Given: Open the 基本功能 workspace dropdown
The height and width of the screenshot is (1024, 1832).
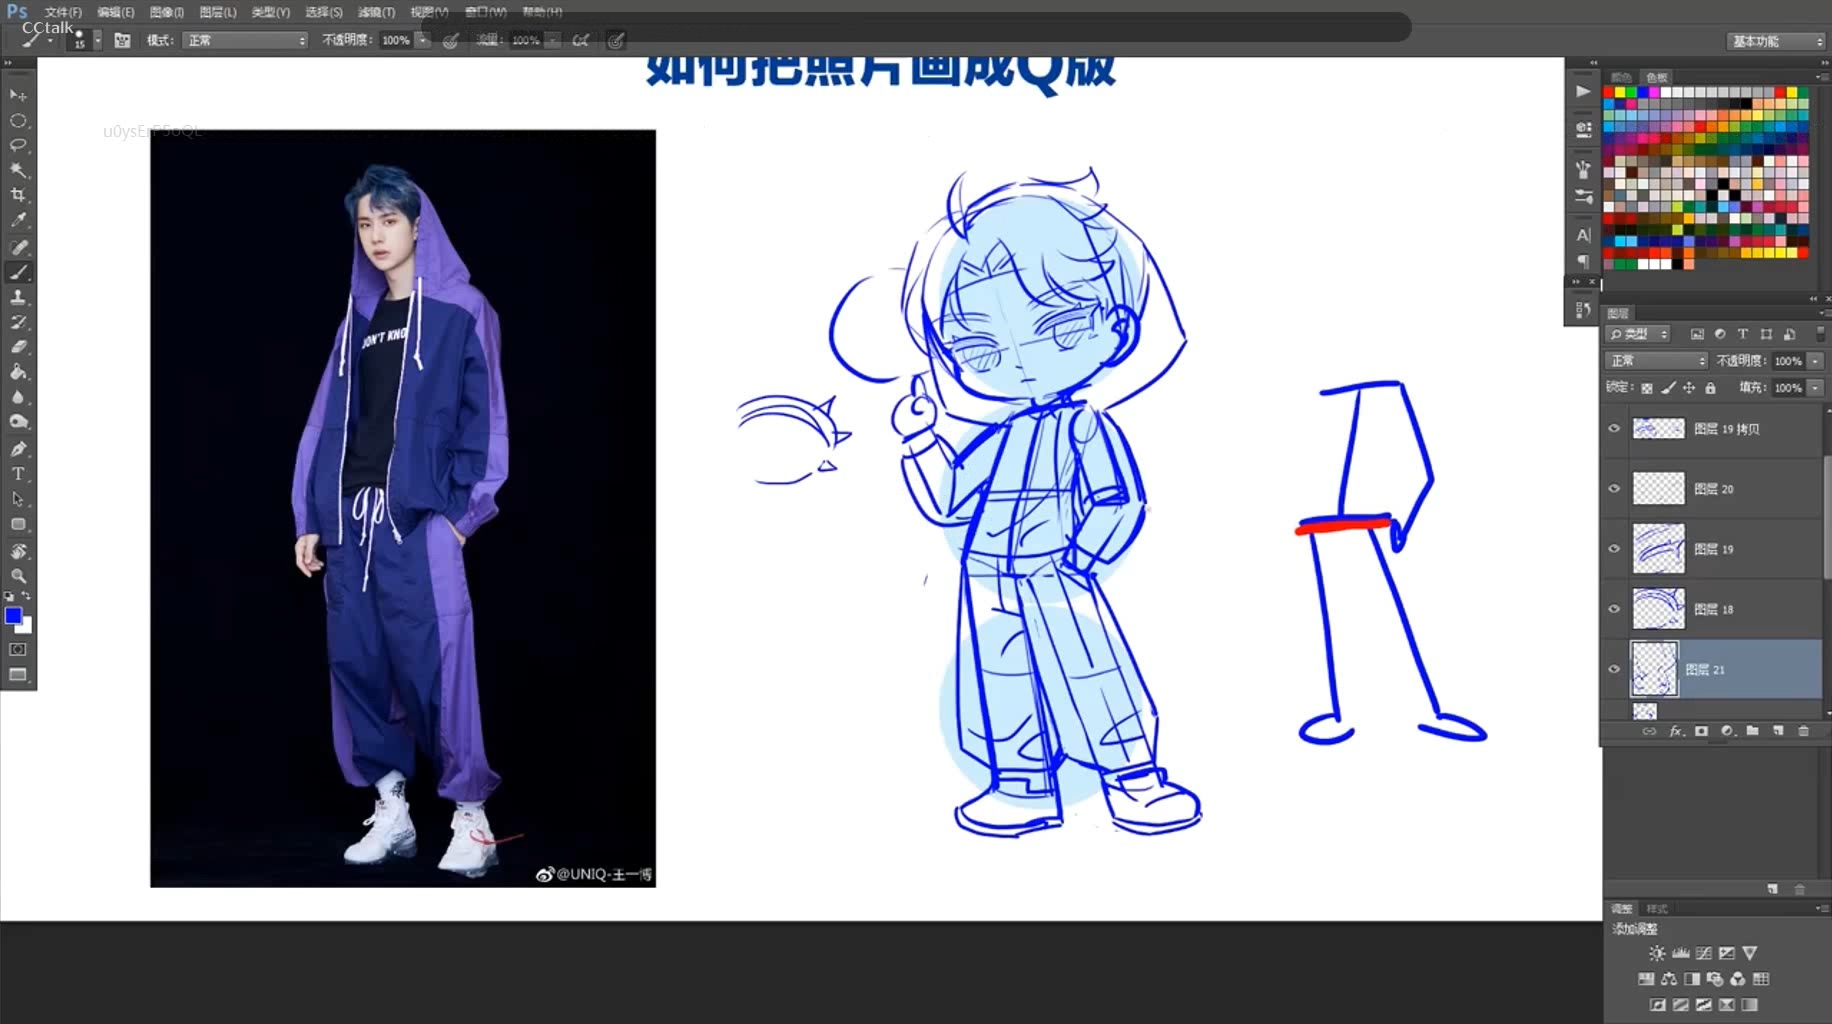Looking at the screenshot, I should [1776, 41].
